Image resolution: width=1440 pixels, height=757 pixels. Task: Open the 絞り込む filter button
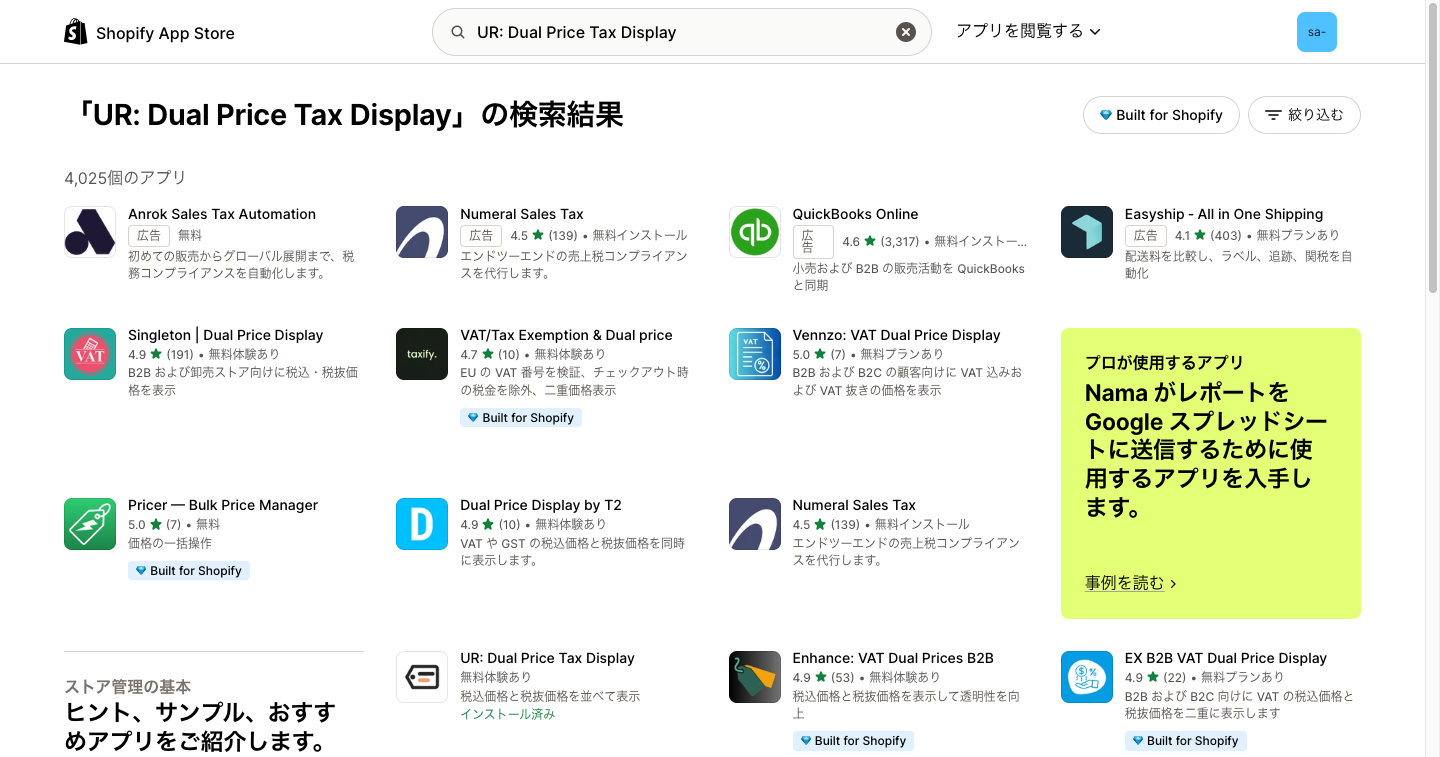pos(1304,115)
